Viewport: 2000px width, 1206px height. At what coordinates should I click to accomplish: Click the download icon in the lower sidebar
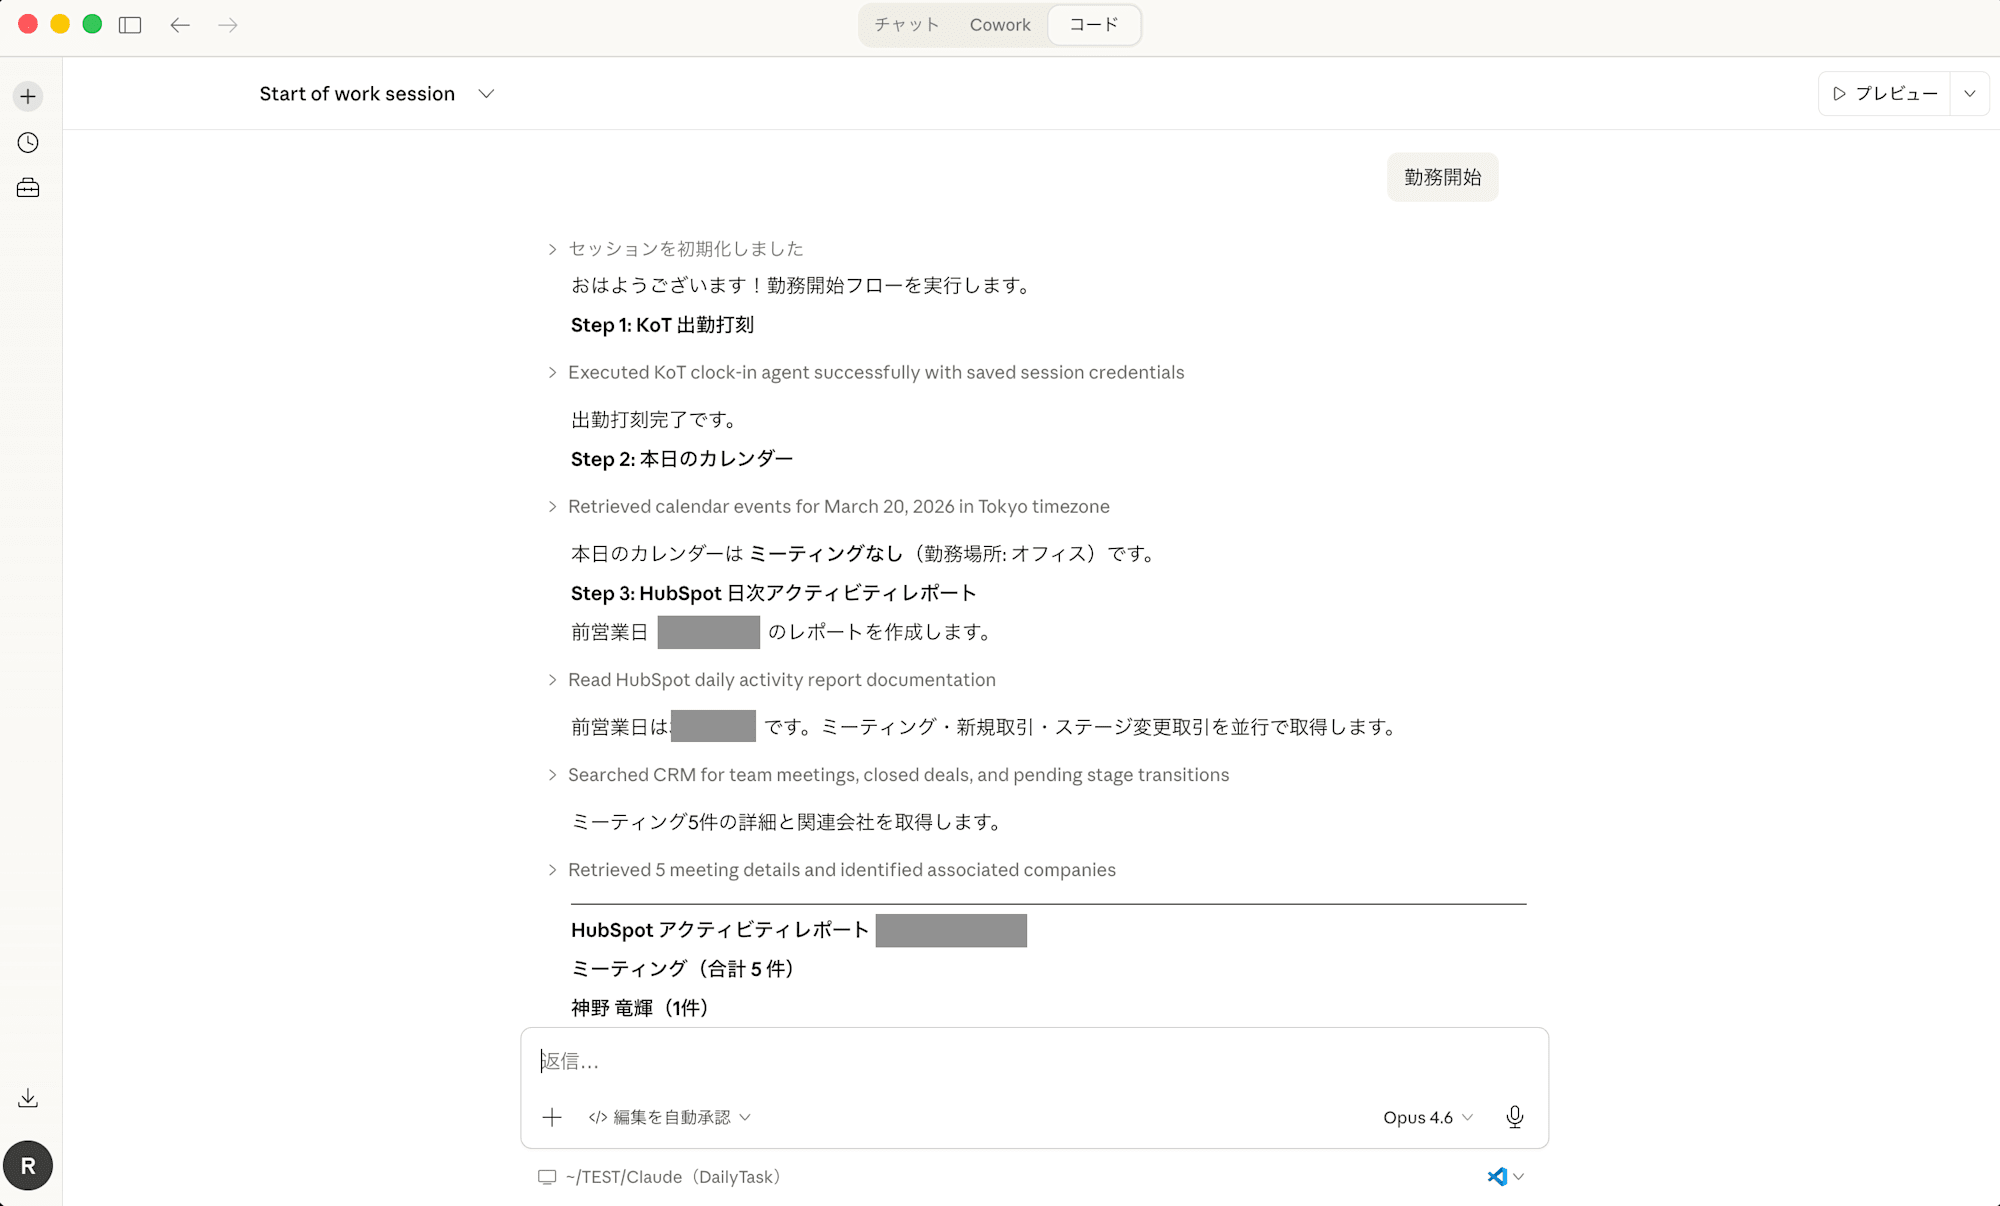[x=27, y=1097]
